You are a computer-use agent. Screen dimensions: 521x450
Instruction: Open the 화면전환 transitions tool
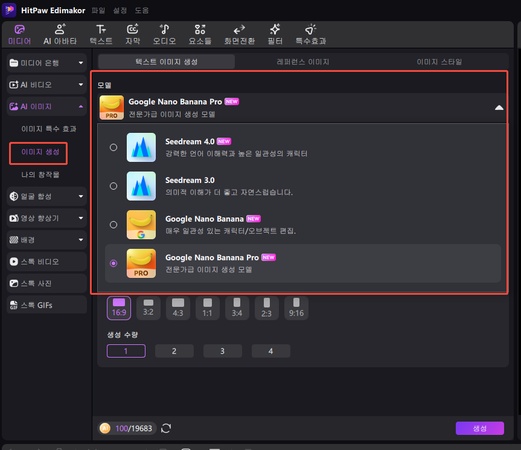pyautogui.click(x=239, y=34)
